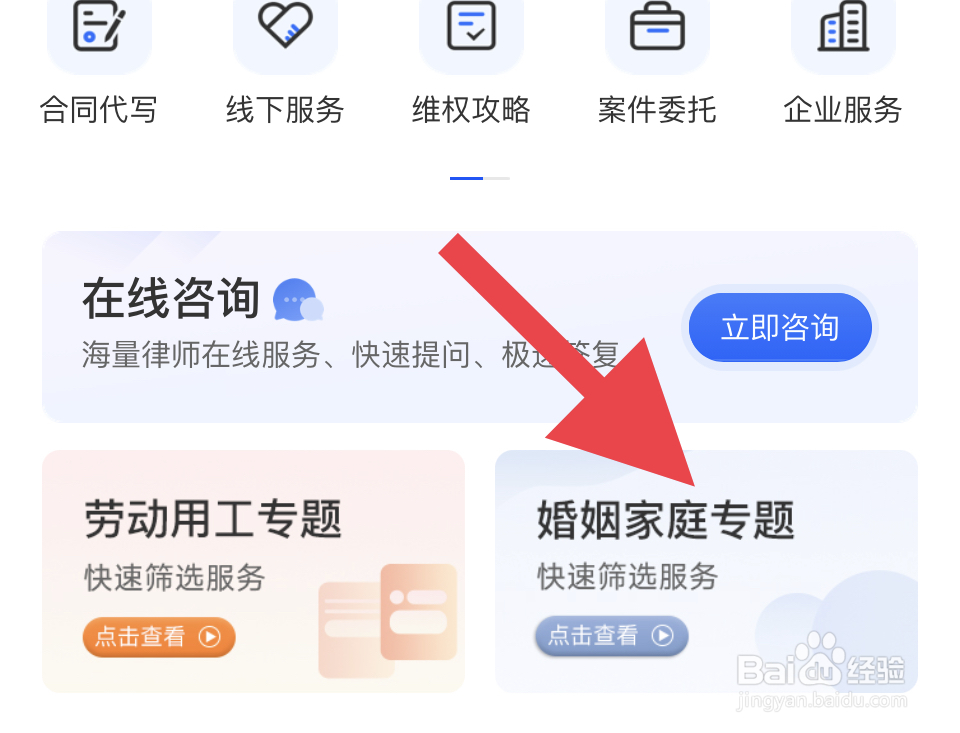Select the page indicator bar below the icons

(x=479, y=178)
